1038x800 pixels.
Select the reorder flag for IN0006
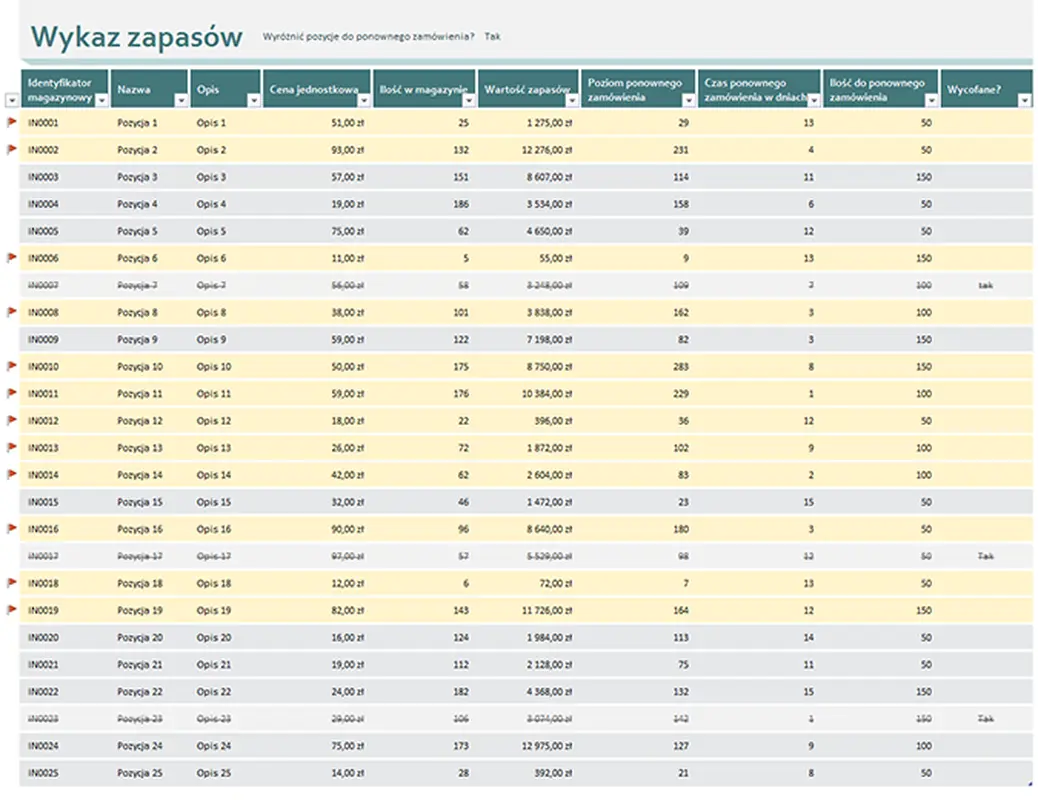click(12, 258)
